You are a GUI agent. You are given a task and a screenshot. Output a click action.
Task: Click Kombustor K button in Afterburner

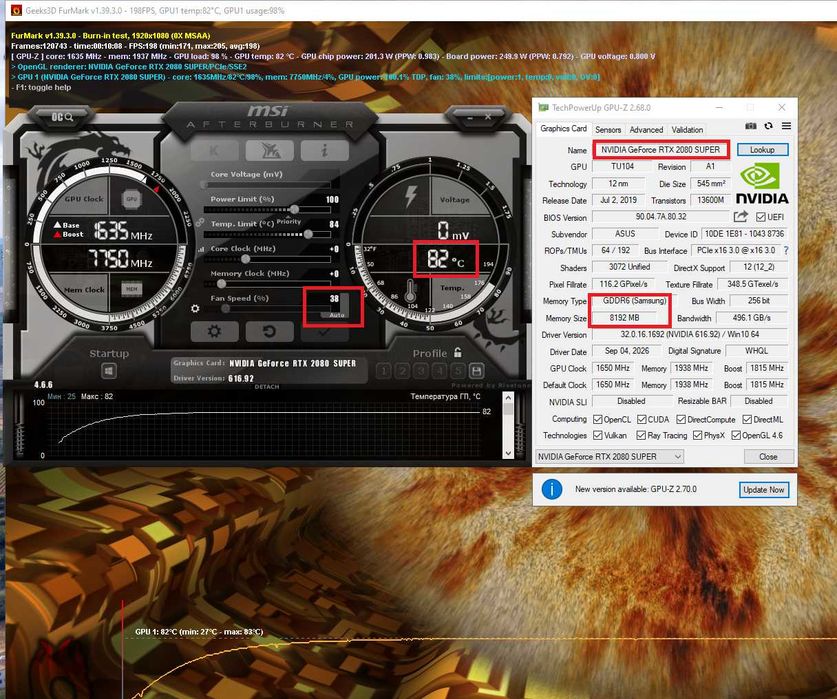point(215,151)
